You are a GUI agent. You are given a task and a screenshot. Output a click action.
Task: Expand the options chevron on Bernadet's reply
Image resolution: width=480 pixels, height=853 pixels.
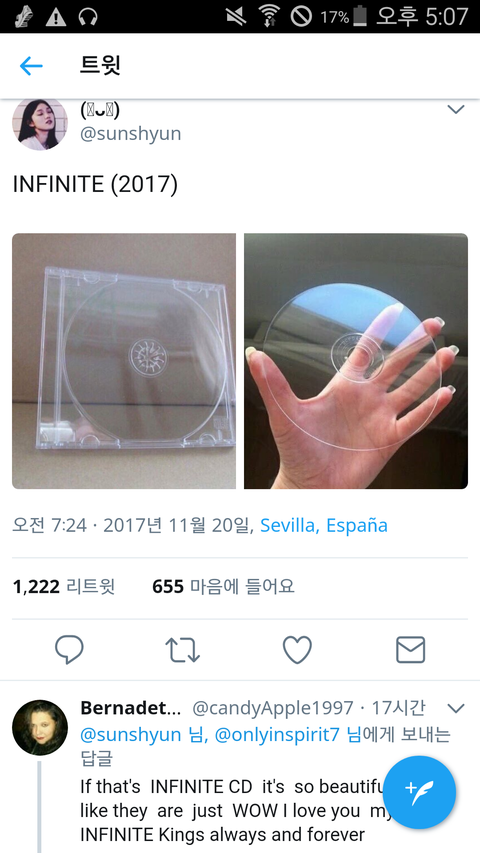(x=456, y=708)
